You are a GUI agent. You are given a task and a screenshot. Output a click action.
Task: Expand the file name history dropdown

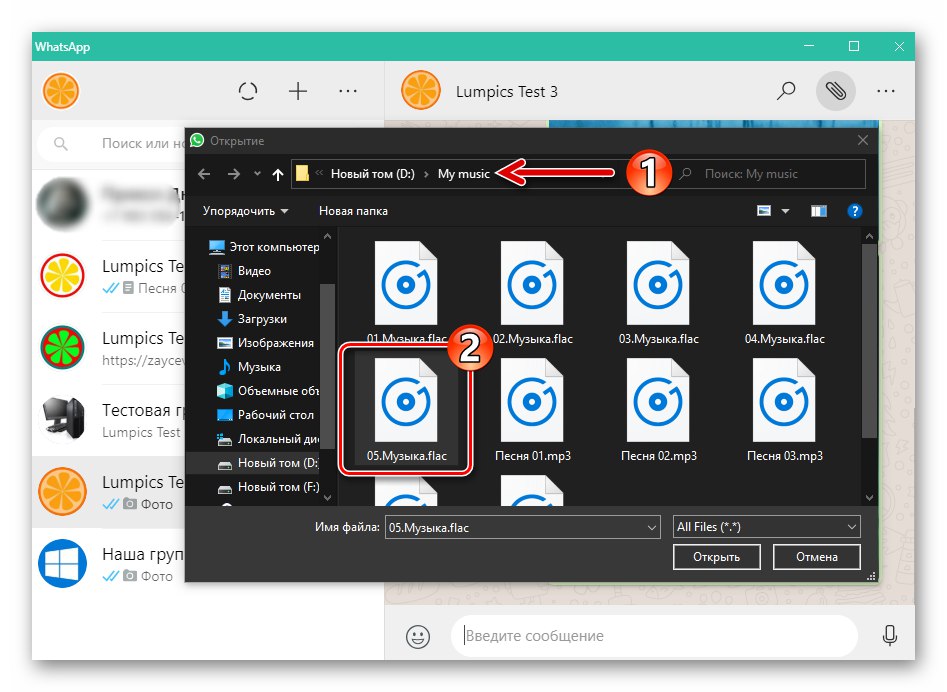652,527
